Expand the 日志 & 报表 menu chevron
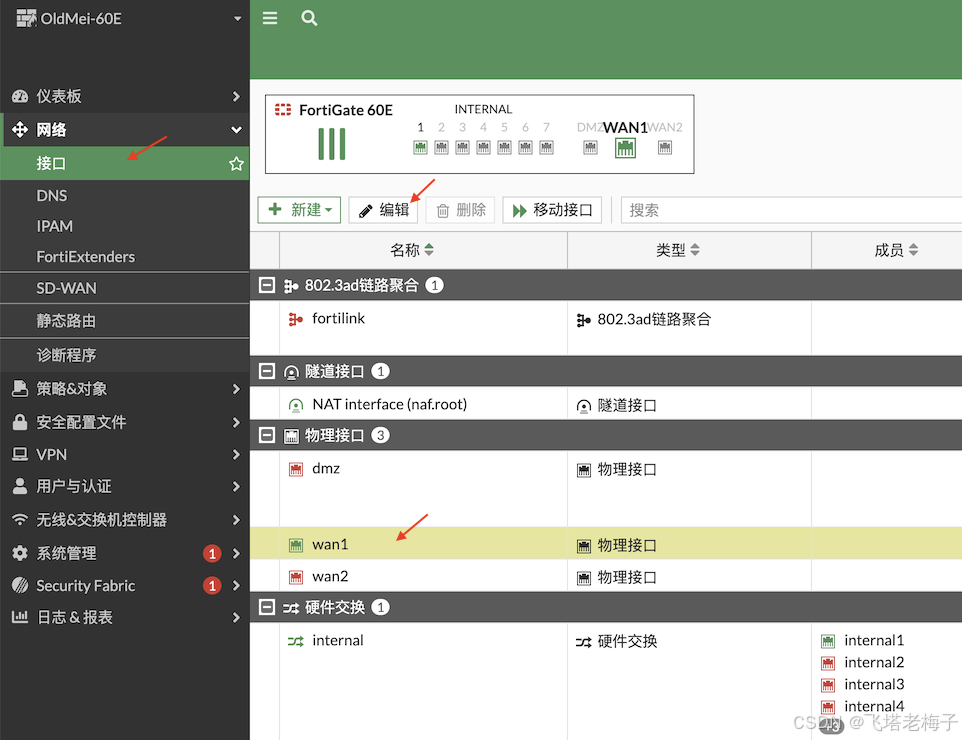Image resolution: width=962 pixels, height=740 pixels. [x=236, y=617]
